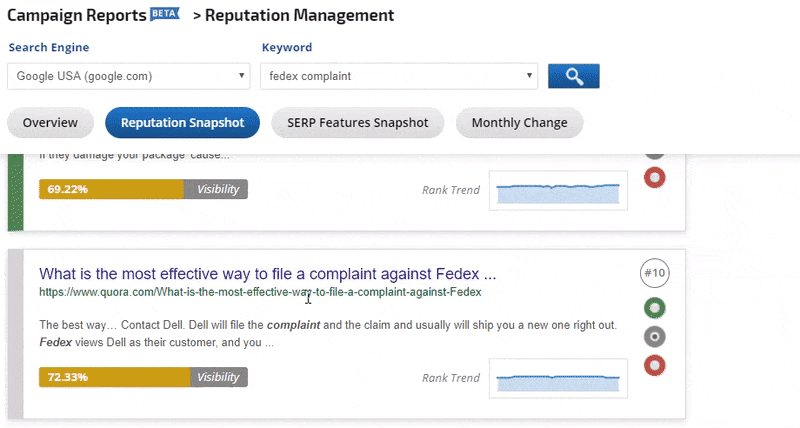Switch to the Overview tab
The width and height of the screenshot is (800, 428).
(50, 123)
